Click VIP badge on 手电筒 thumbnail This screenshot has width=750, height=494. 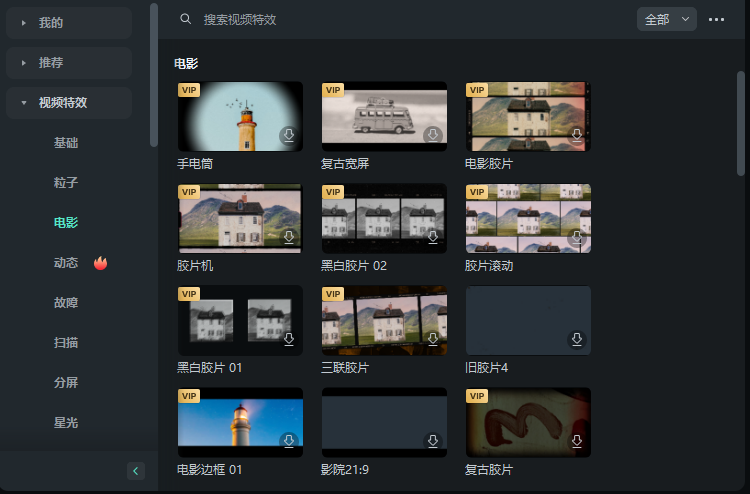pos(189,90)
